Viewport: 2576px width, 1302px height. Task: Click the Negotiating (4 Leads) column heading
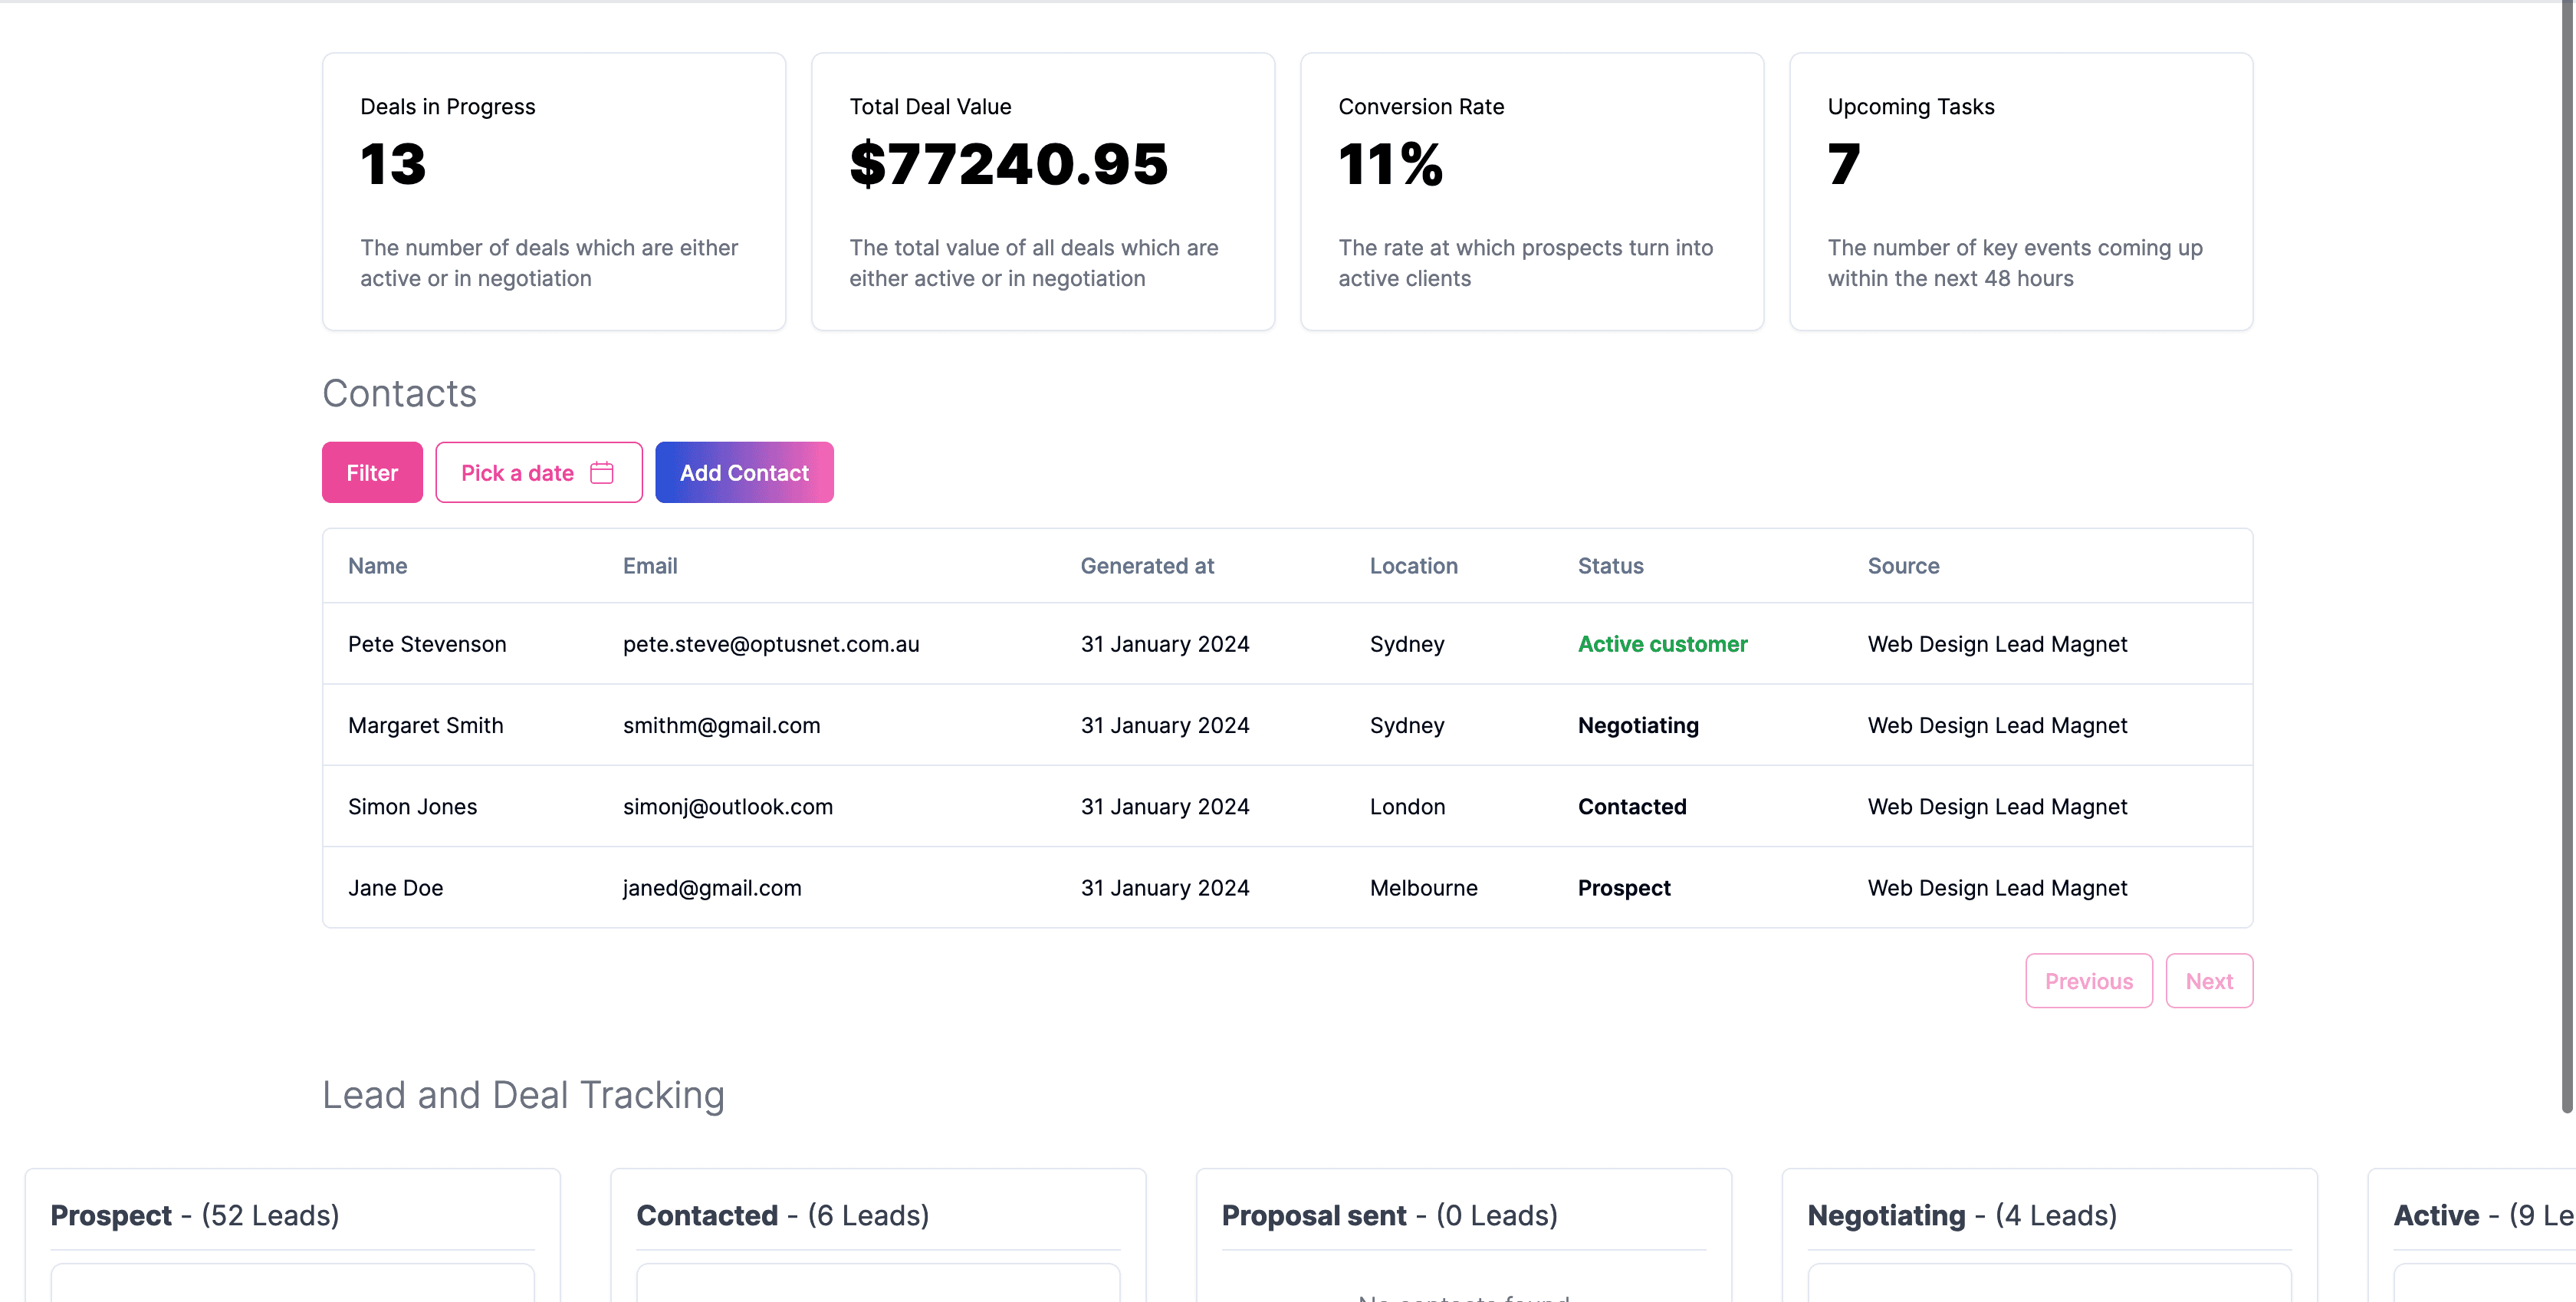1962,1215
